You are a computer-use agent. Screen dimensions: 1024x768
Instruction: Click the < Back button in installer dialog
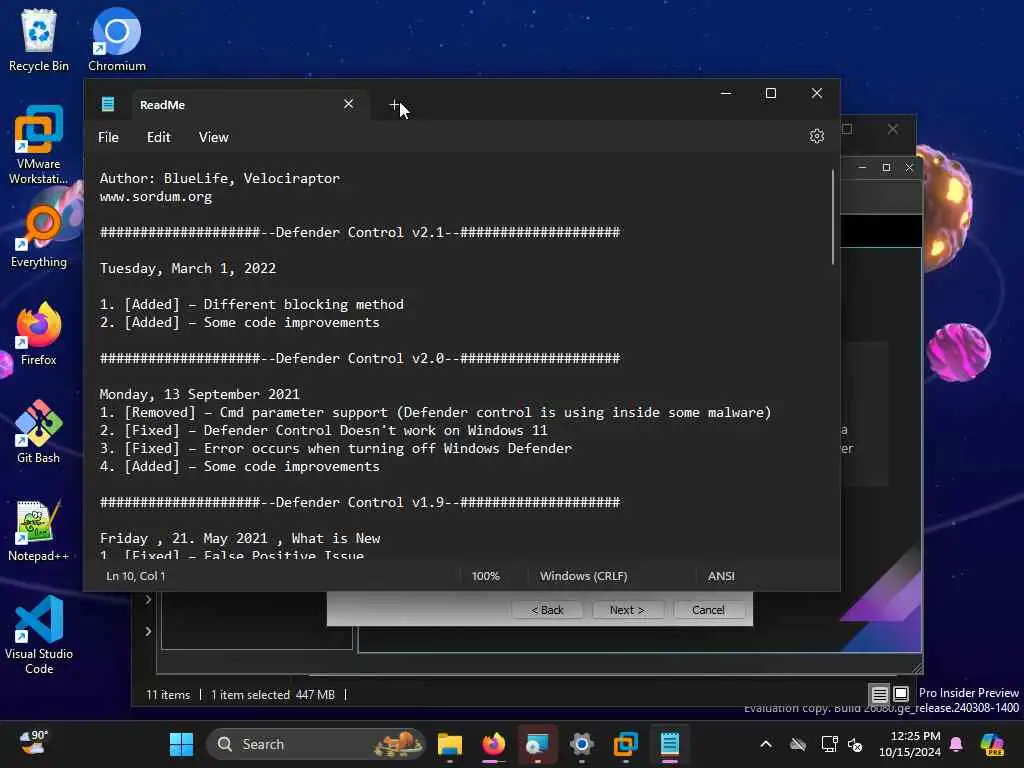(x=547, y=610)
